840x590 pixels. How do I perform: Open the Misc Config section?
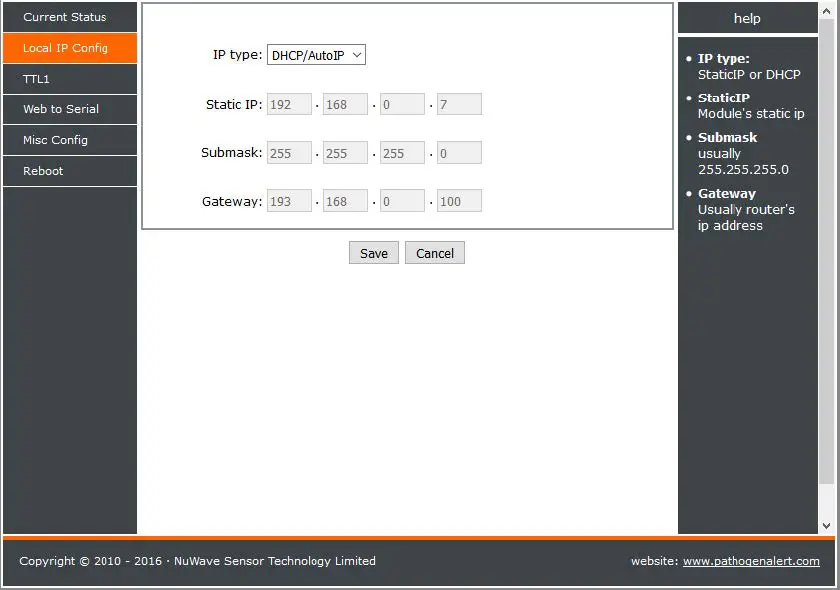(68, 140)
